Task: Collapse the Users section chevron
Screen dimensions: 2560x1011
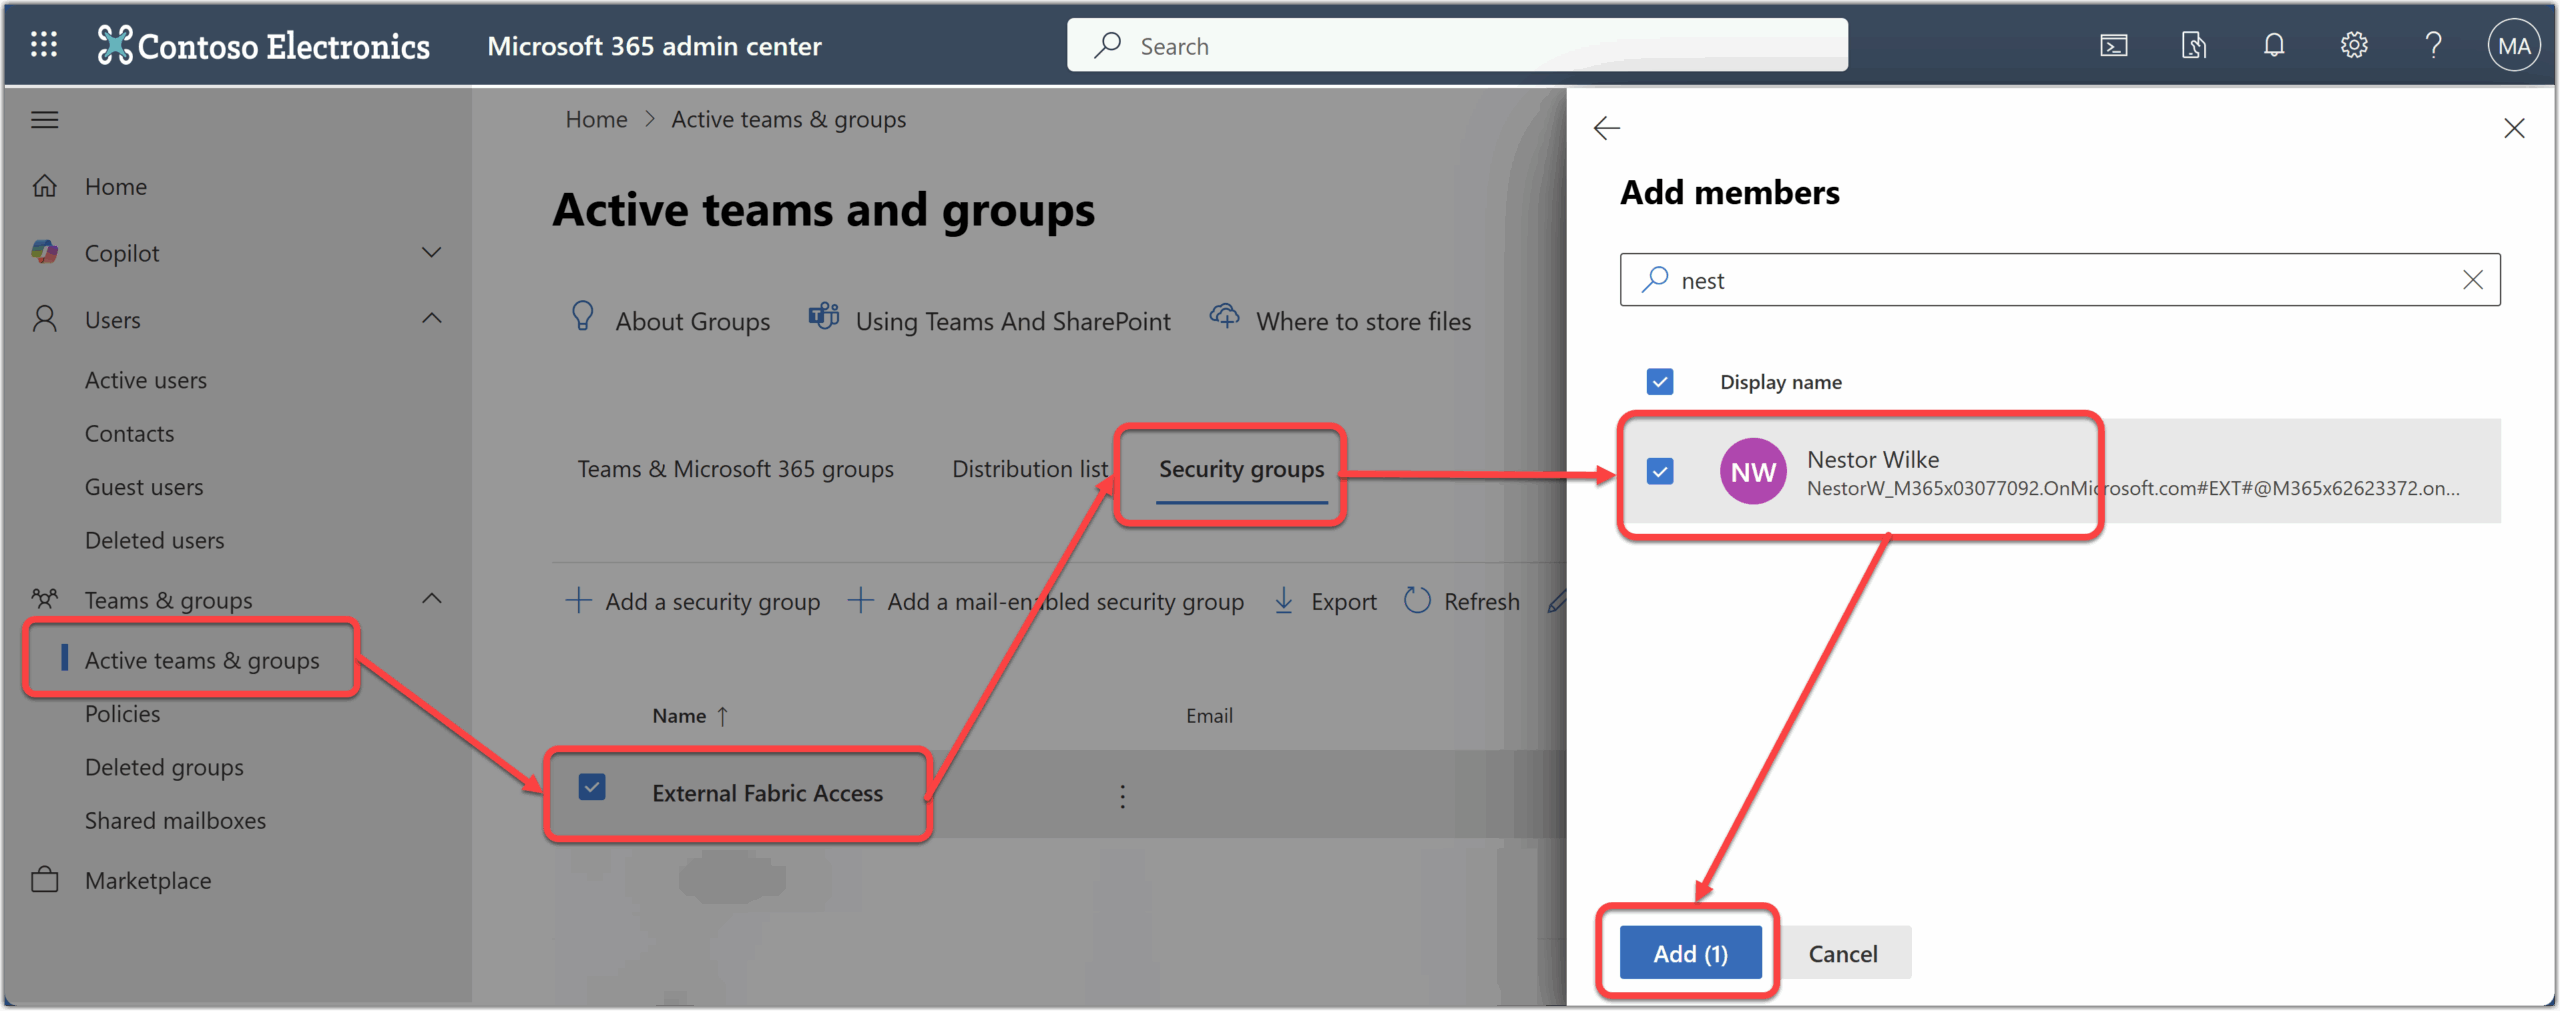Action: coord(431,319)
